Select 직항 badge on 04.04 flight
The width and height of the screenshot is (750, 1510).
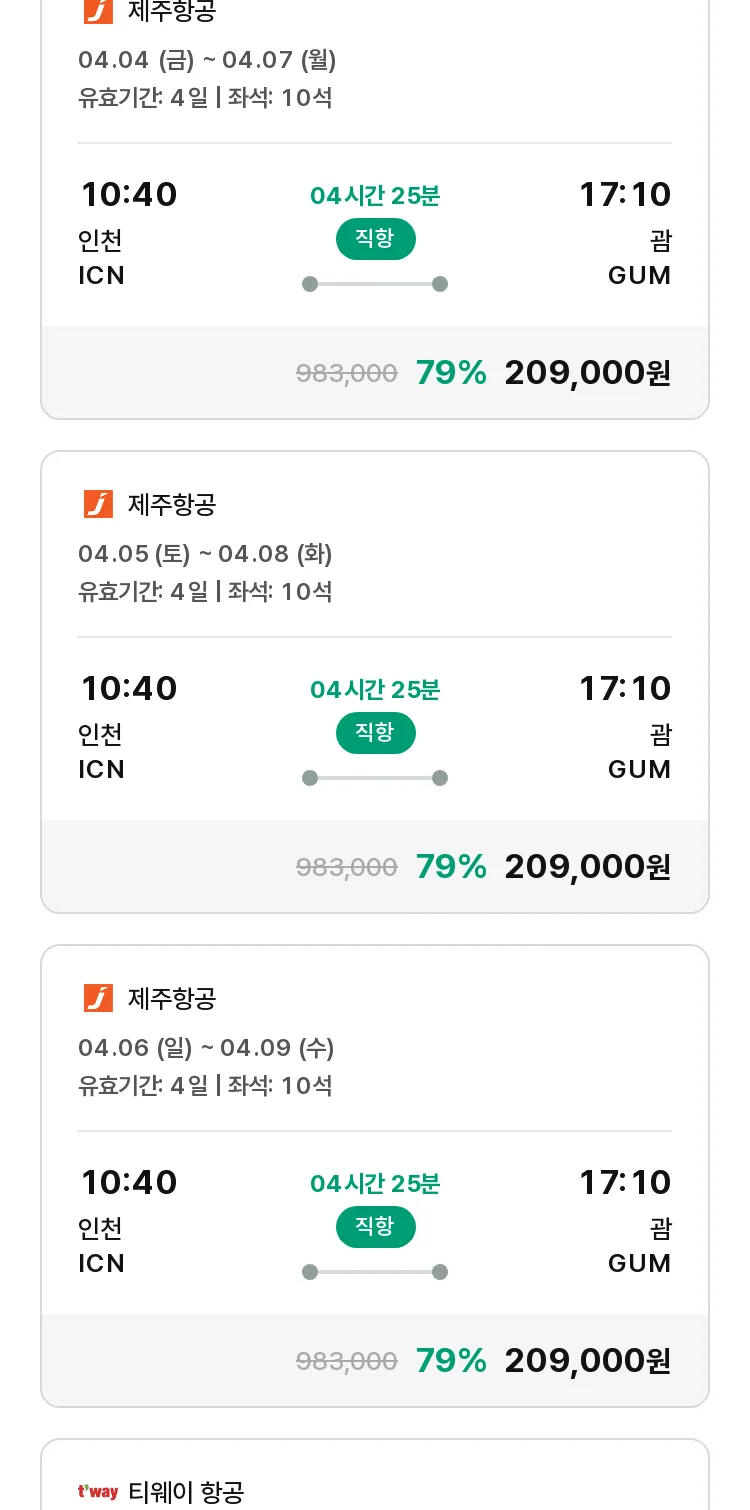375,239
